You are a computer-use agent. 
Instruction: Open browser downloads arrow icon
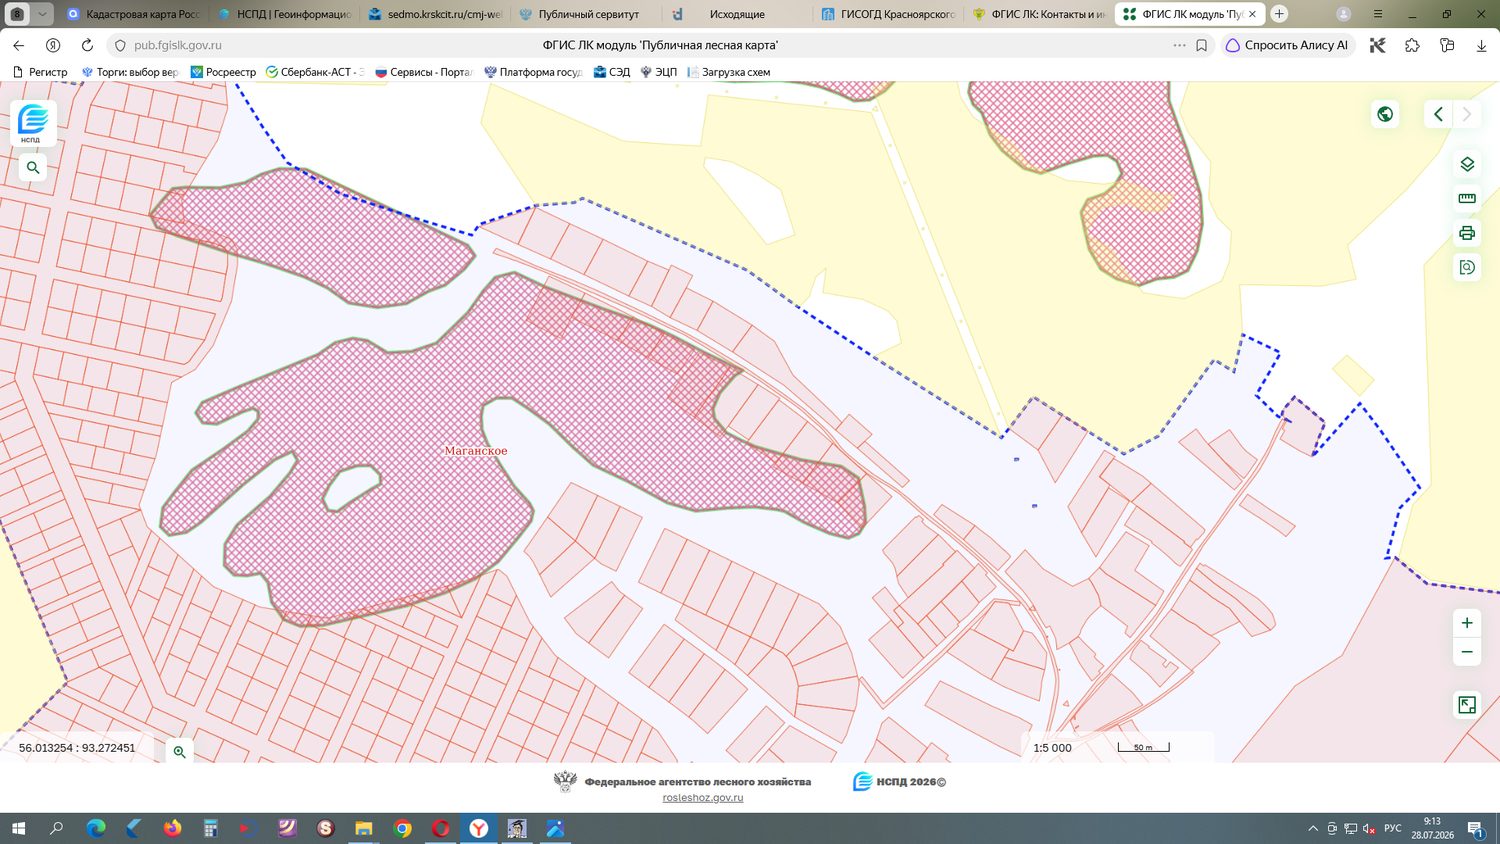1481,45
